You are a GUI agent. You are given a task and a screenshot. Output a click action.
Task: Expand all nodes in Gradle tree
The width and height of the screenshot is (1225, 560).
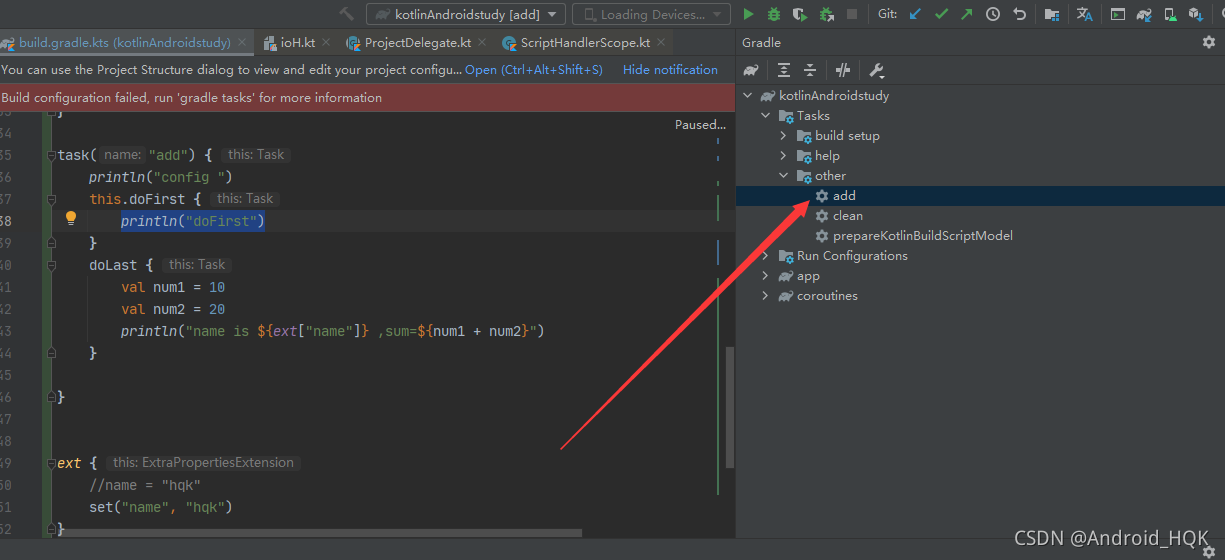click(784, 70)
